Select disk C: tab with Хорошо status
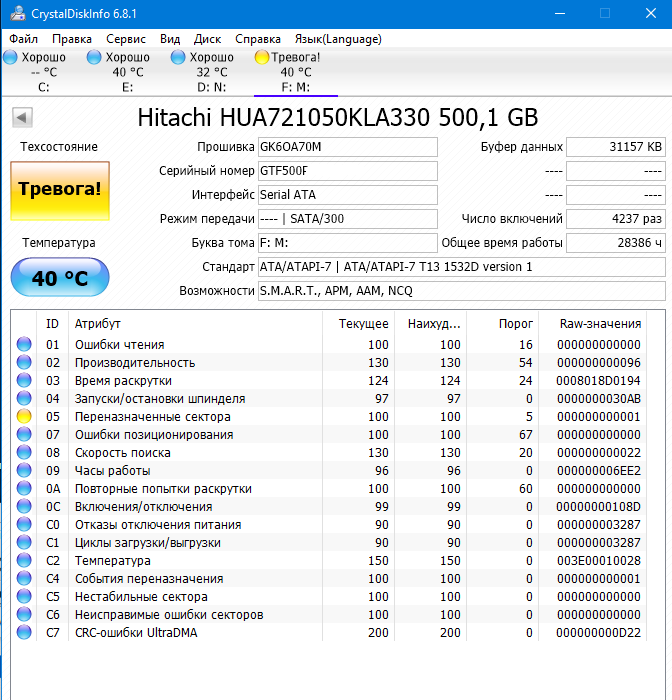Viewport: 672px width, 700px height. [x=43, y=72]
